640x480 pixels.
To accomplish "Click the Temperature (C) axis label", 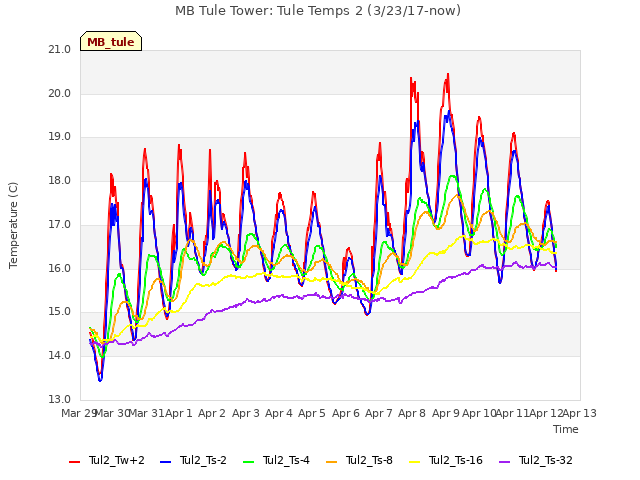I will point(13,225).
